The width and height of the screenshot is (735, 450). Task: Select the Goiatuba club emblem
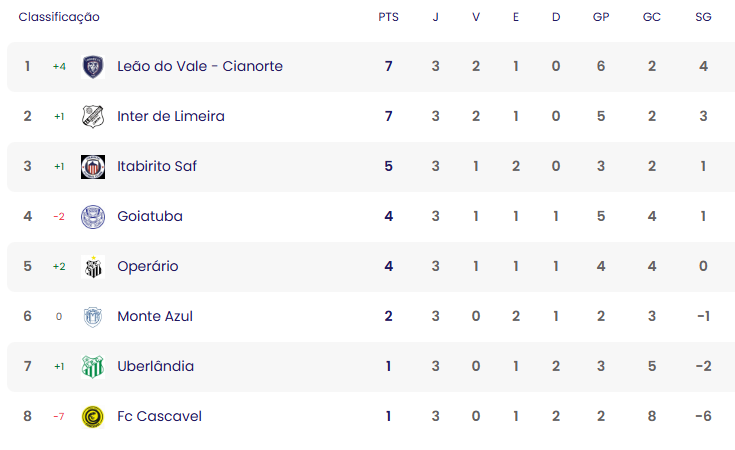(93, 217)
